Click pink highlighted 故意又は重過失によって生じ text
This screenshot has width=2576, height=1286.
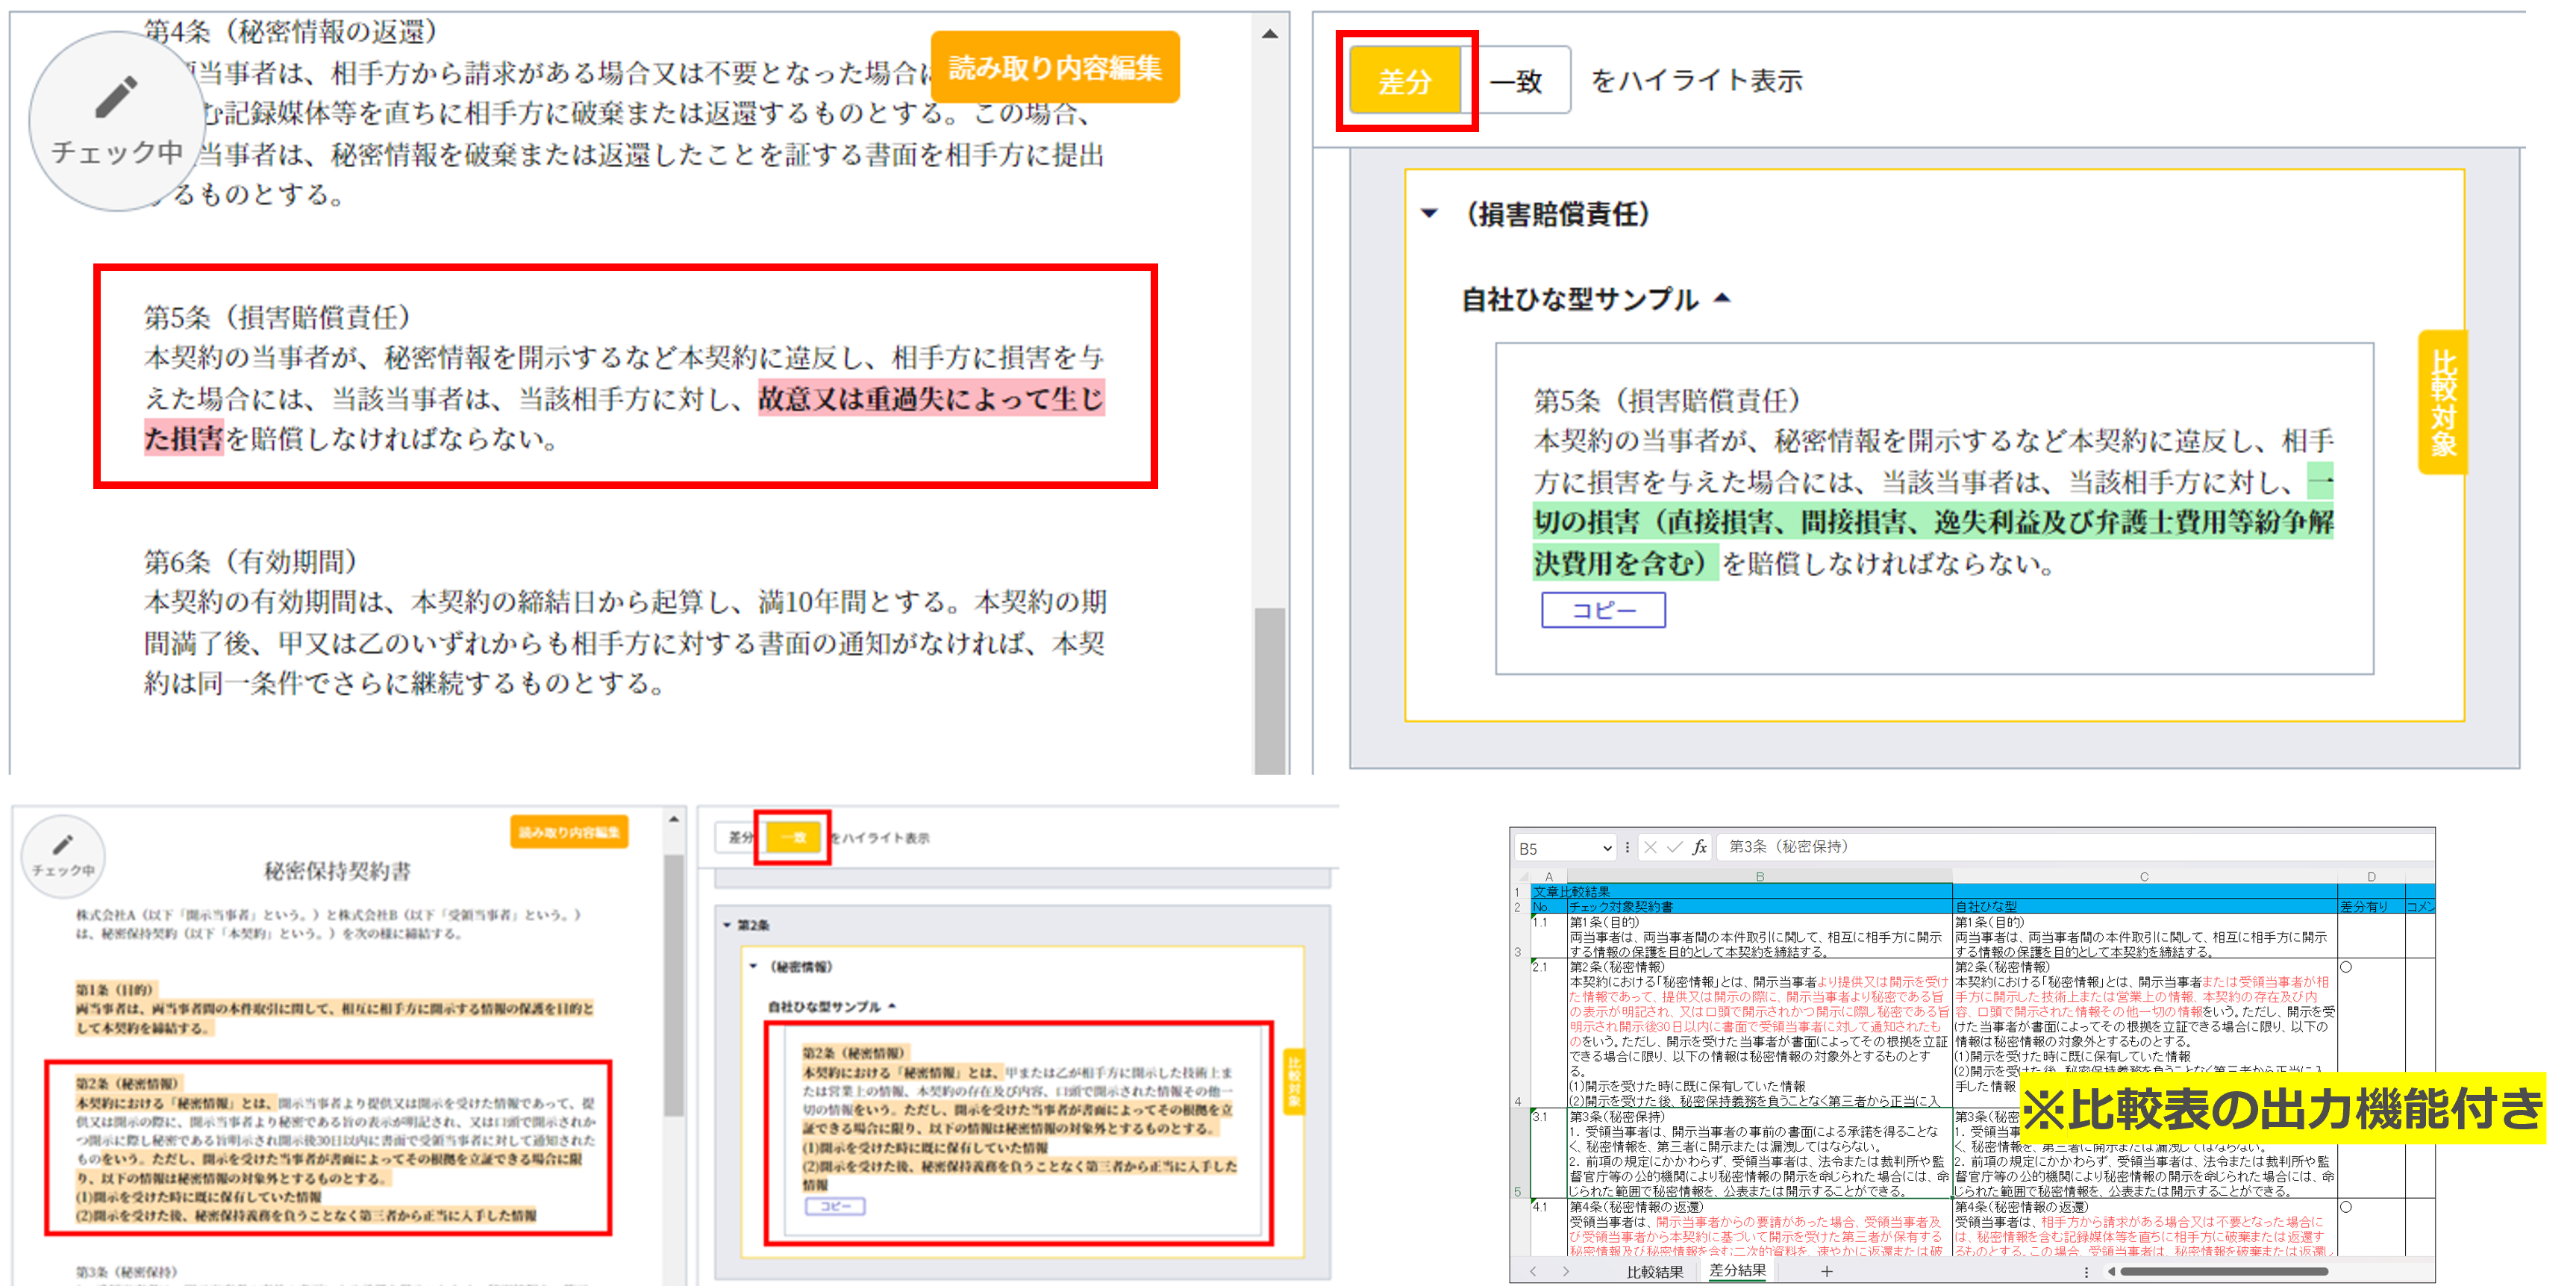pyautogui.click(x=931, y=398)
